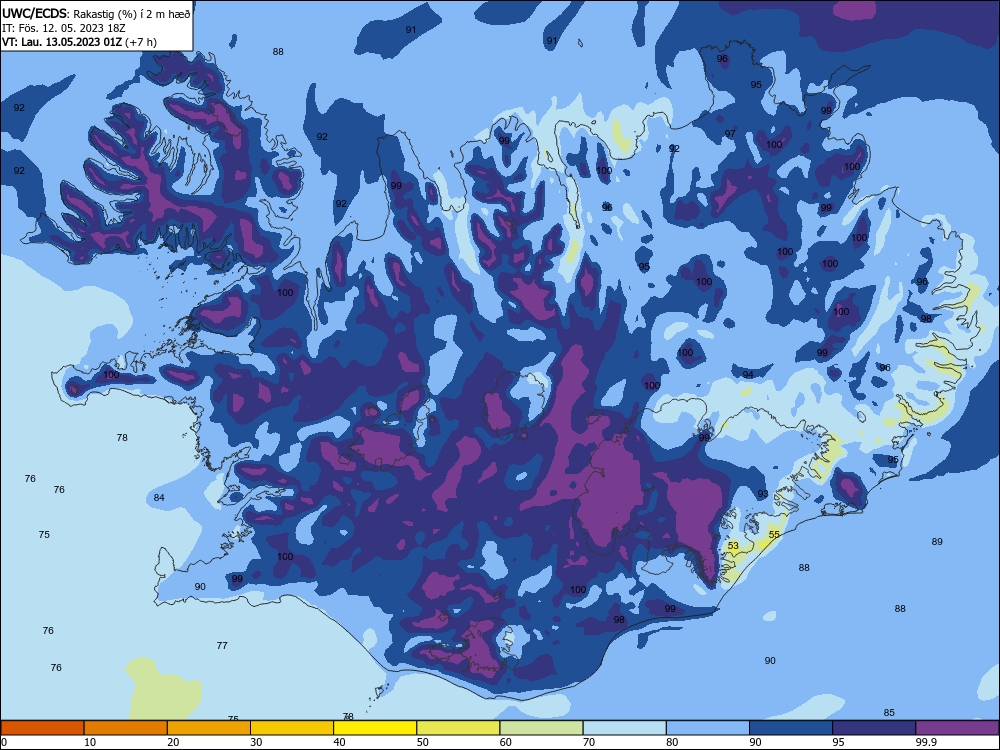The width and height of the screenshot is (1000, 750).
Task: Click the '77' humidity reading
Action: (222, 645)
